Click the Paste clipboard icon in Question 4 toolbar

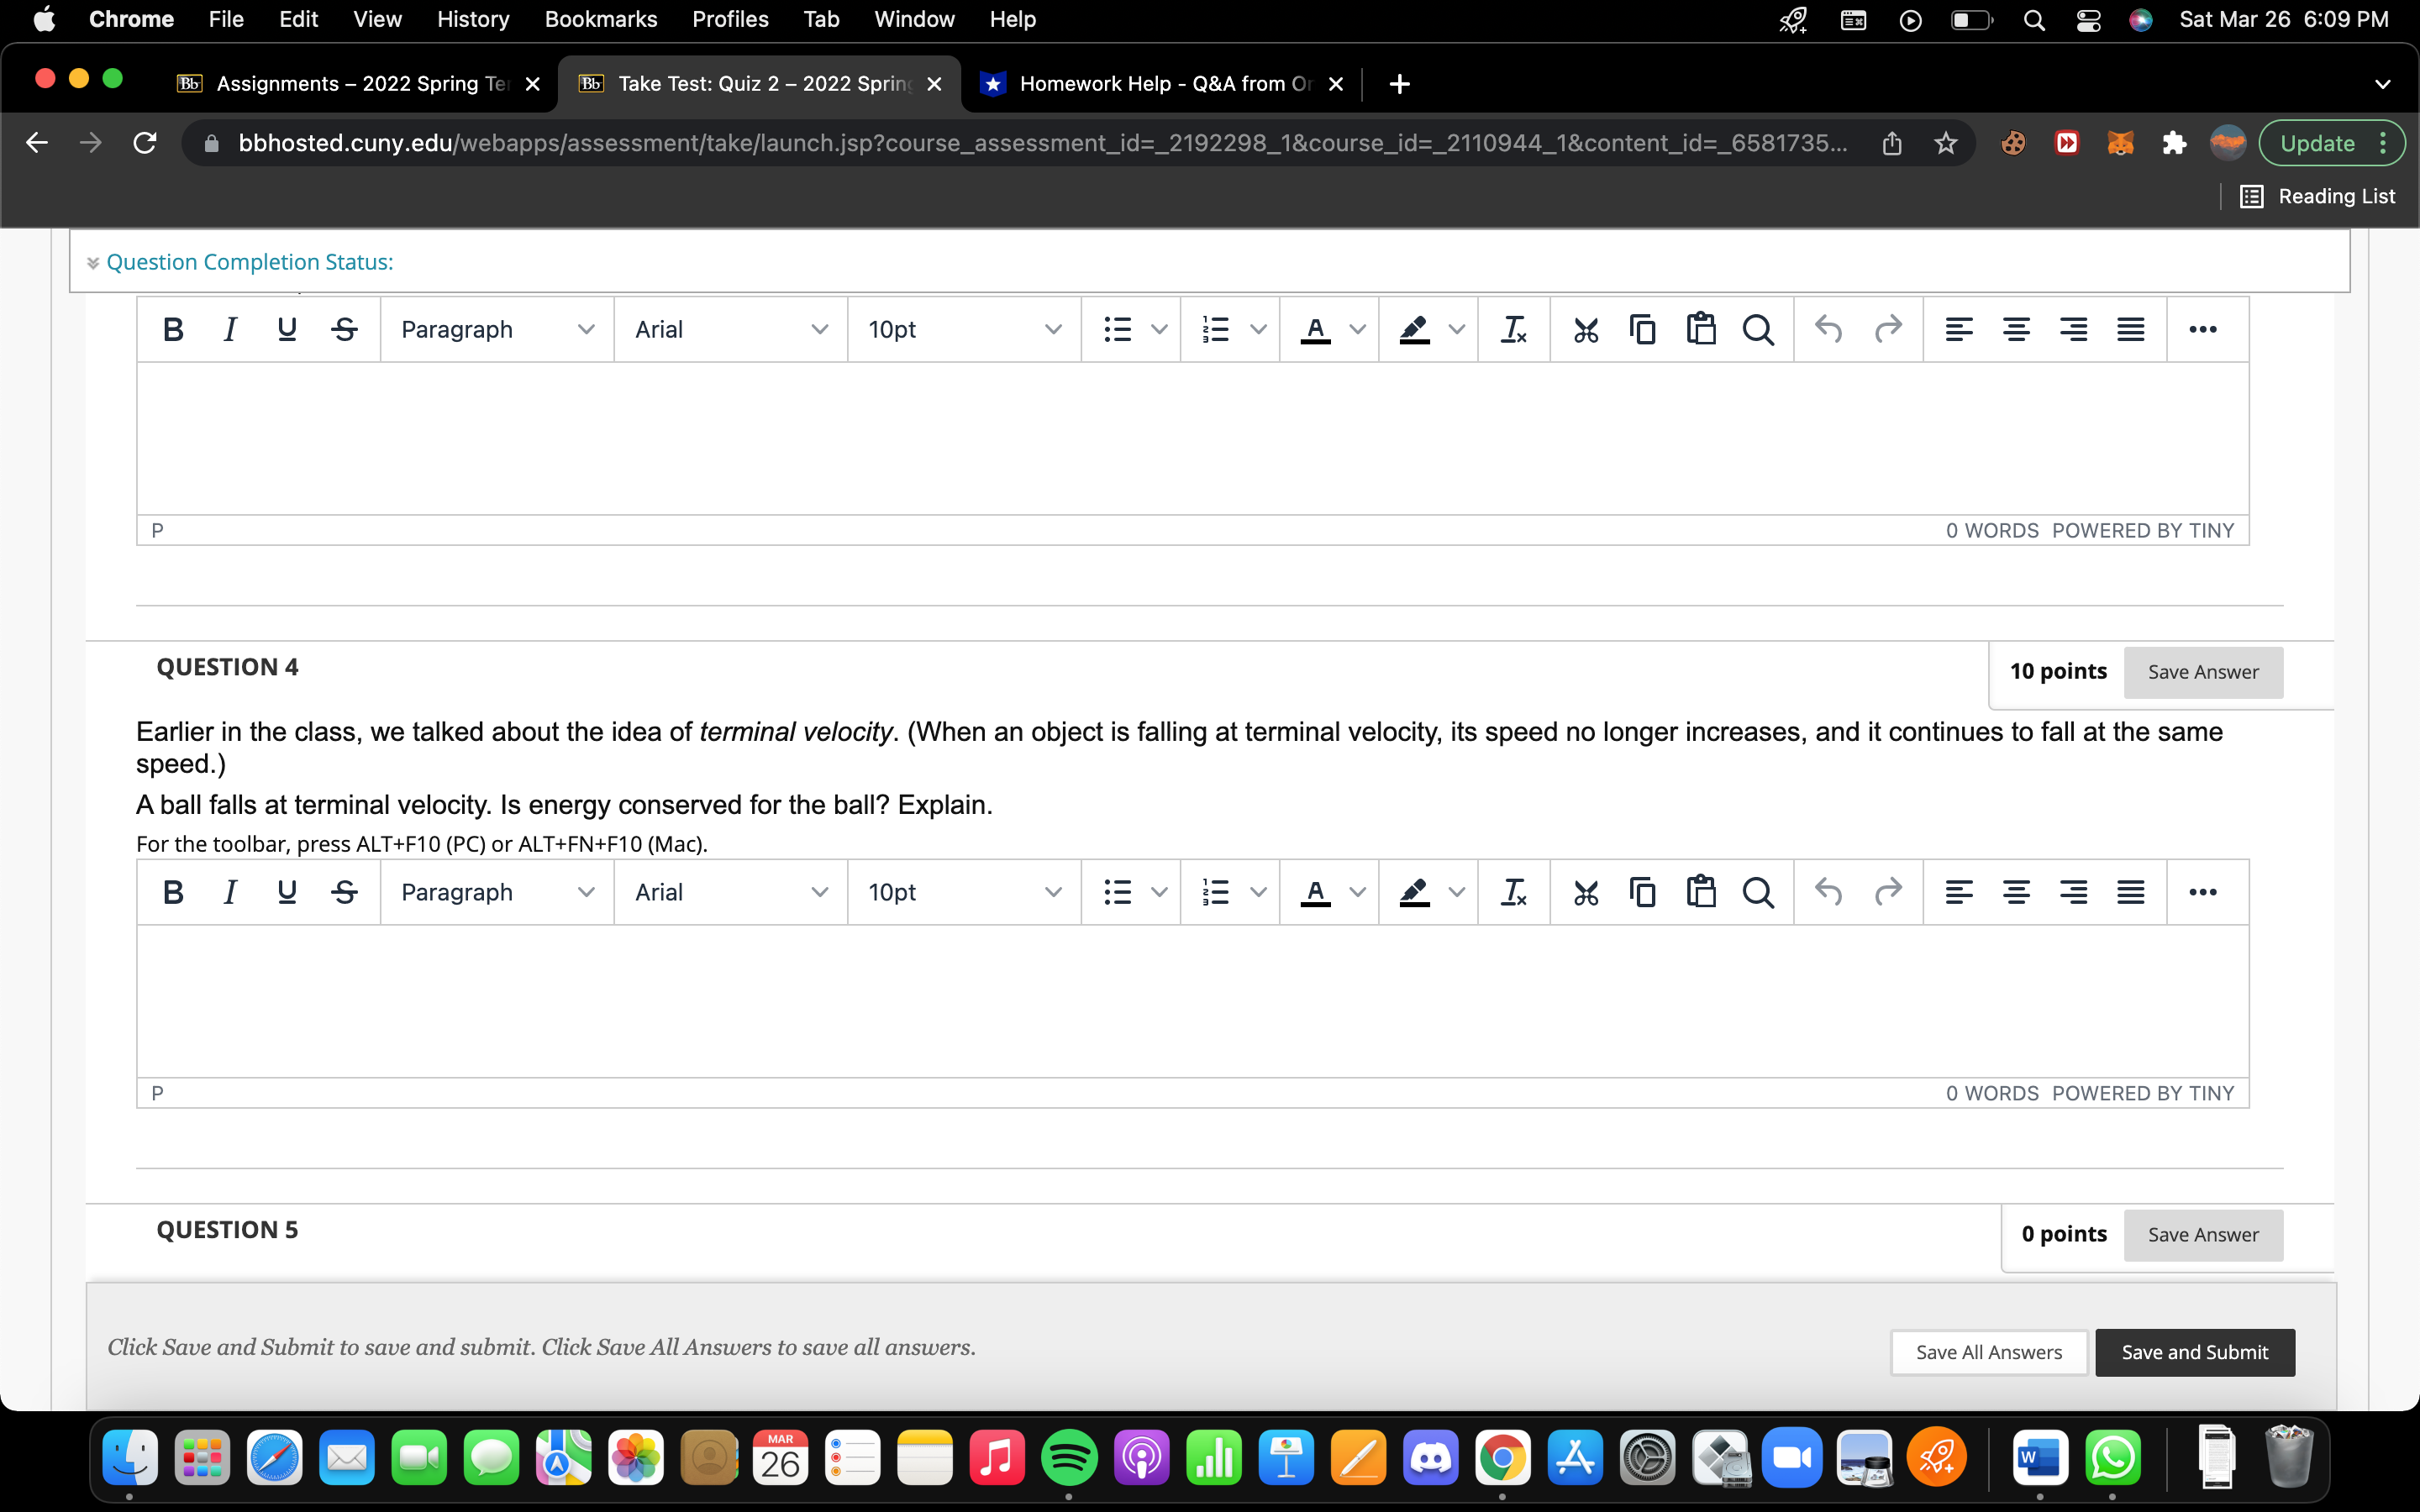[1700, 892]
